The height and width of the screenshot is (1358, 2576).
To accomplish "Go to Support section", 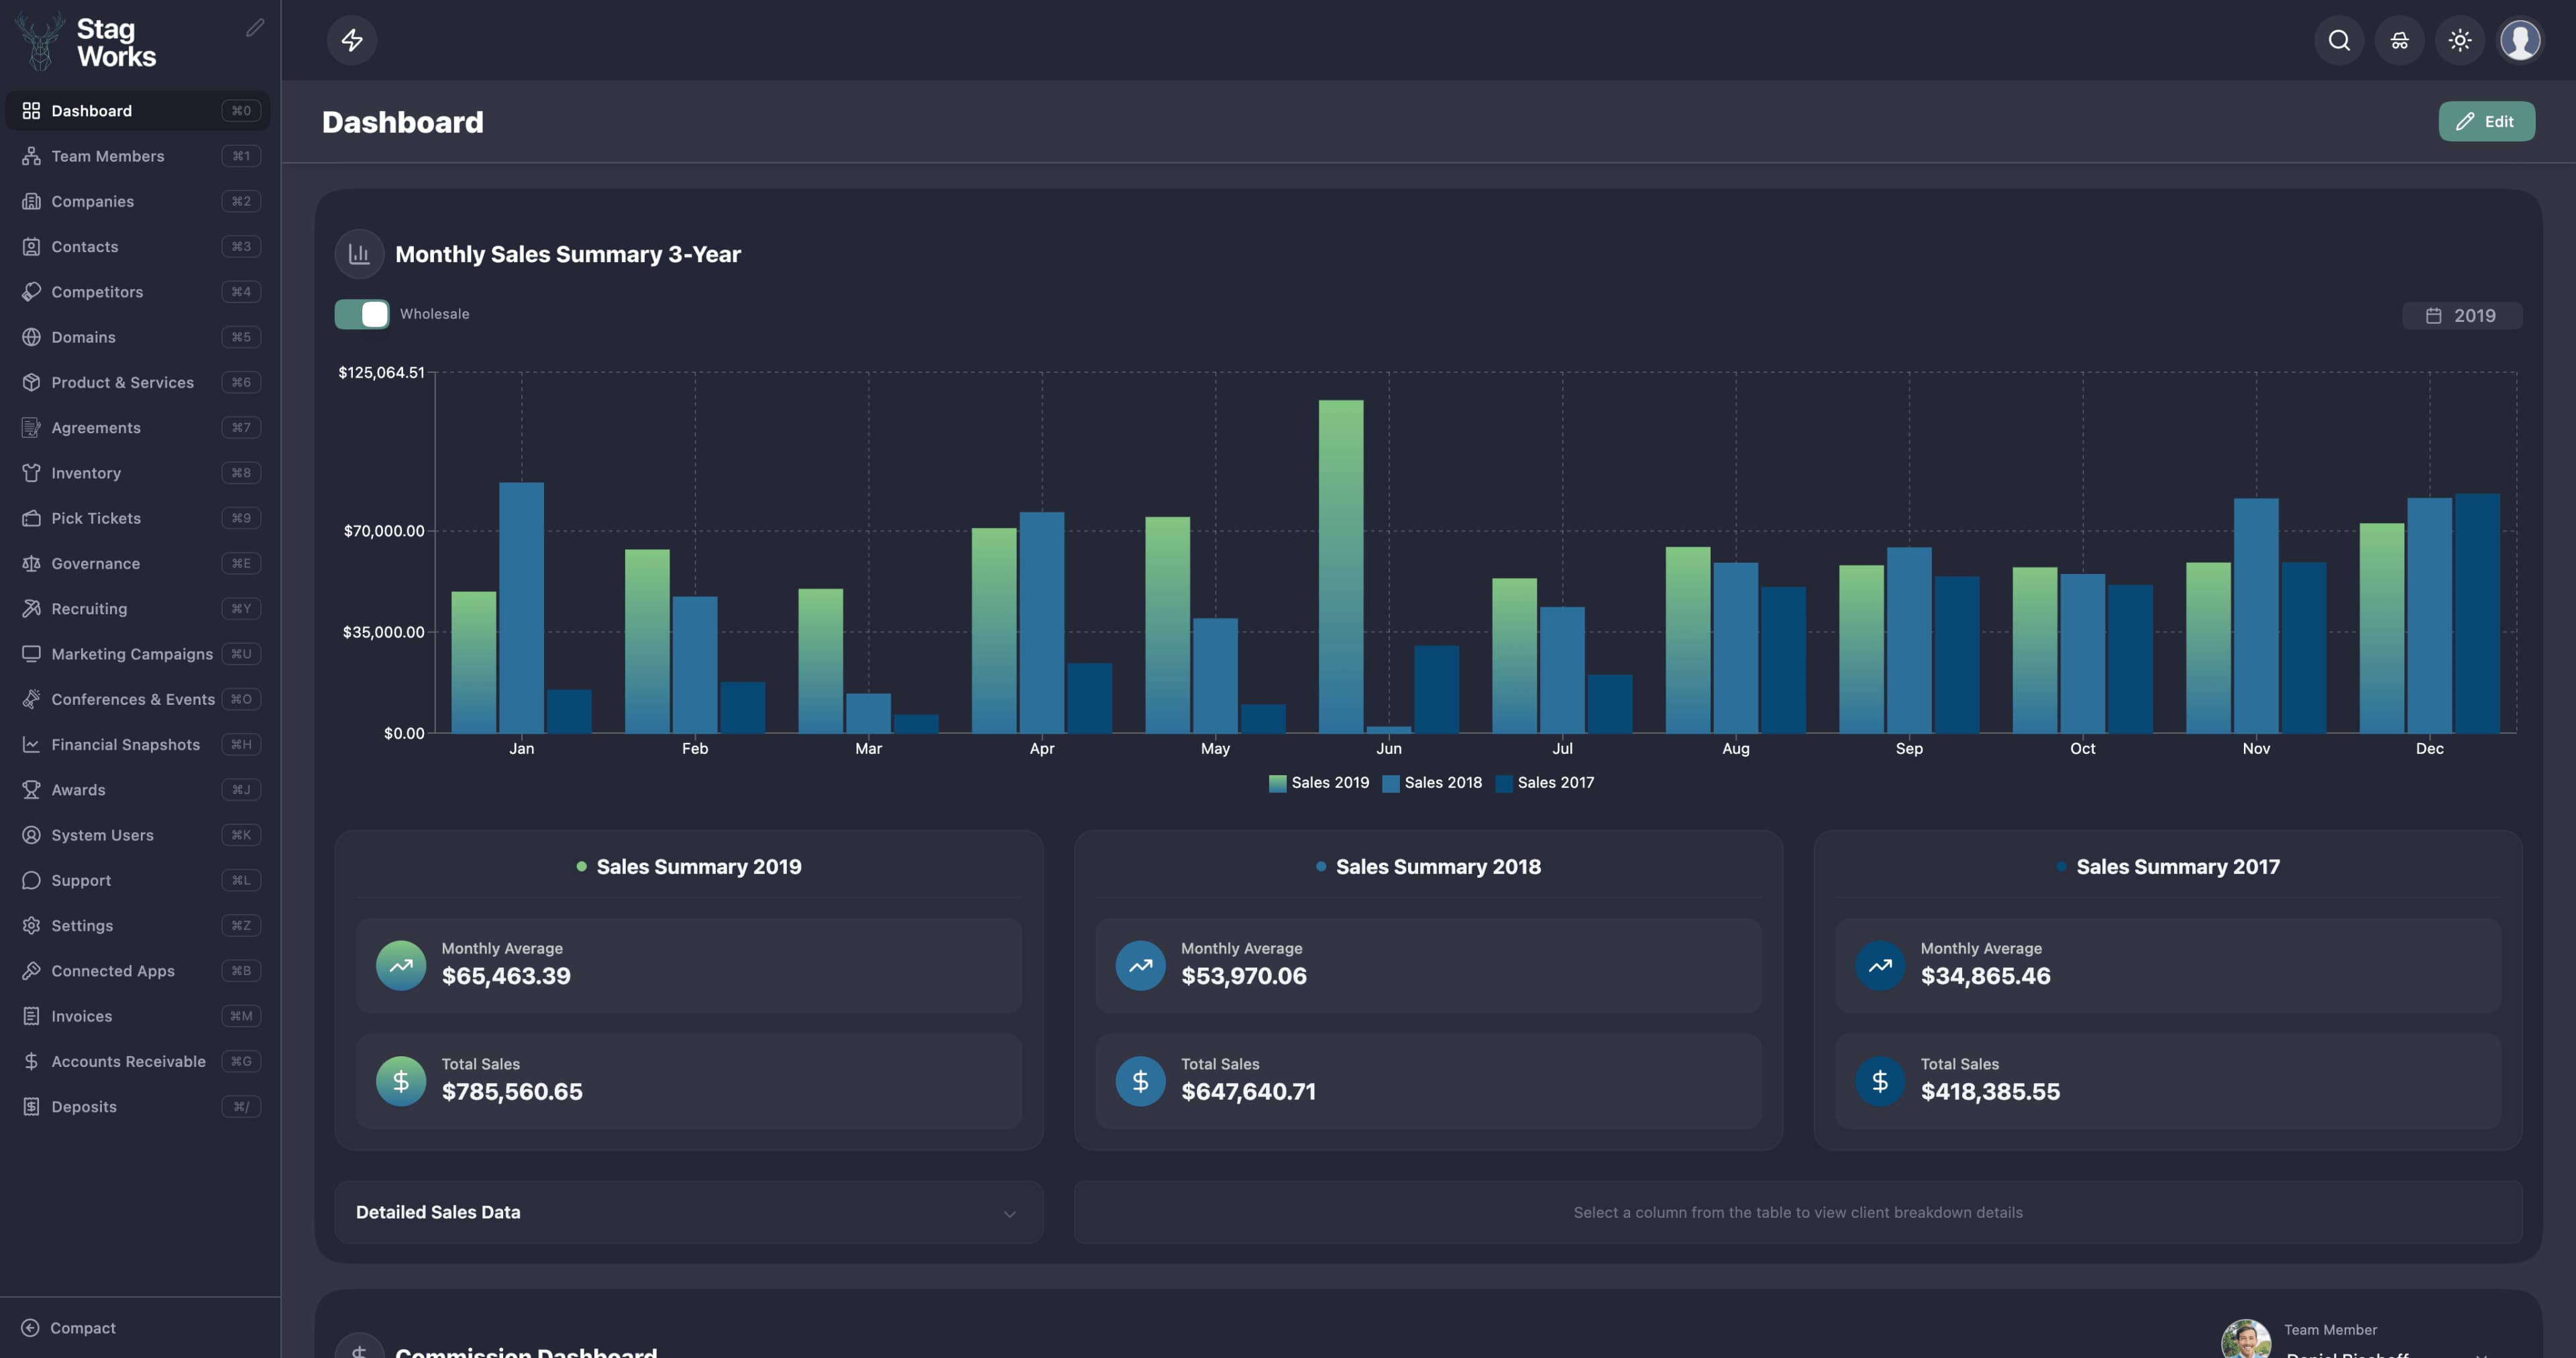I will [138, 880].
